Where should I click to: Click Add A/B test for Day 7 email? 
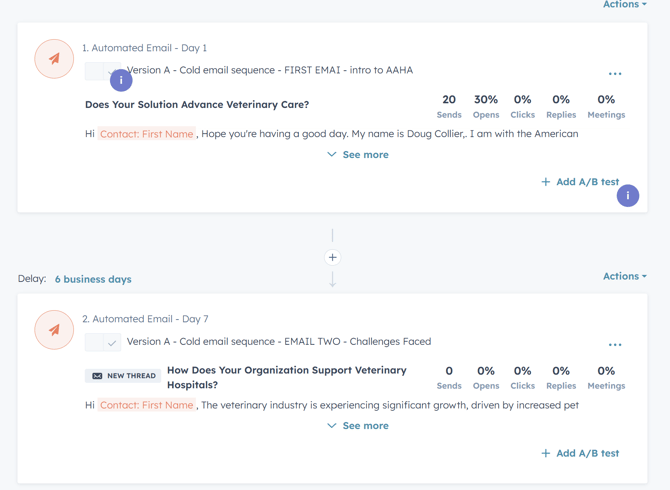(580, 453)
